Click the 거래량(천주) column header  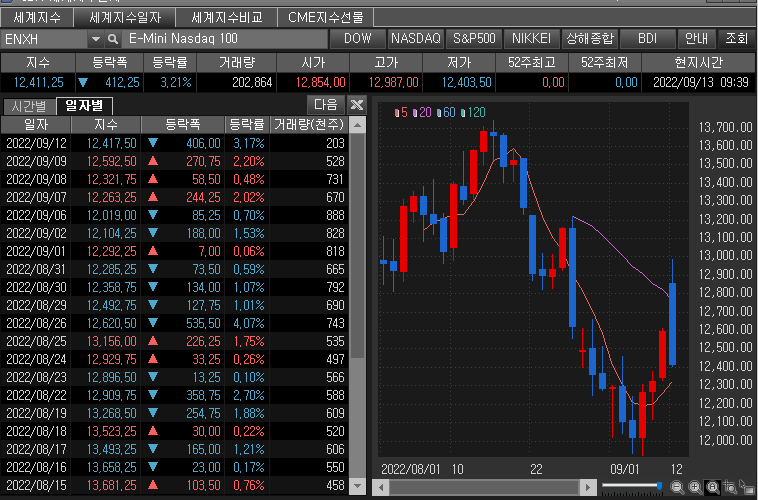point(309,125)
